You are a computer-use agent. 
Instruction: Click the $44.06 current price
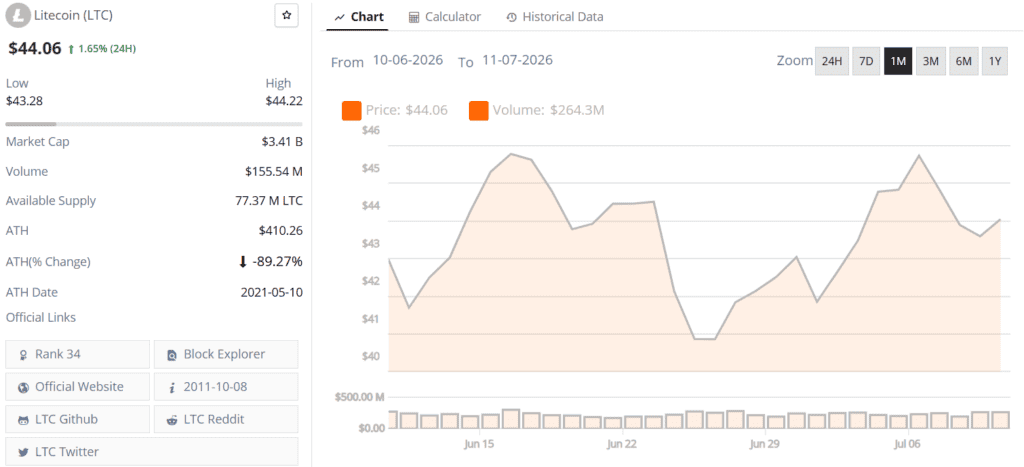pos(35,48)
